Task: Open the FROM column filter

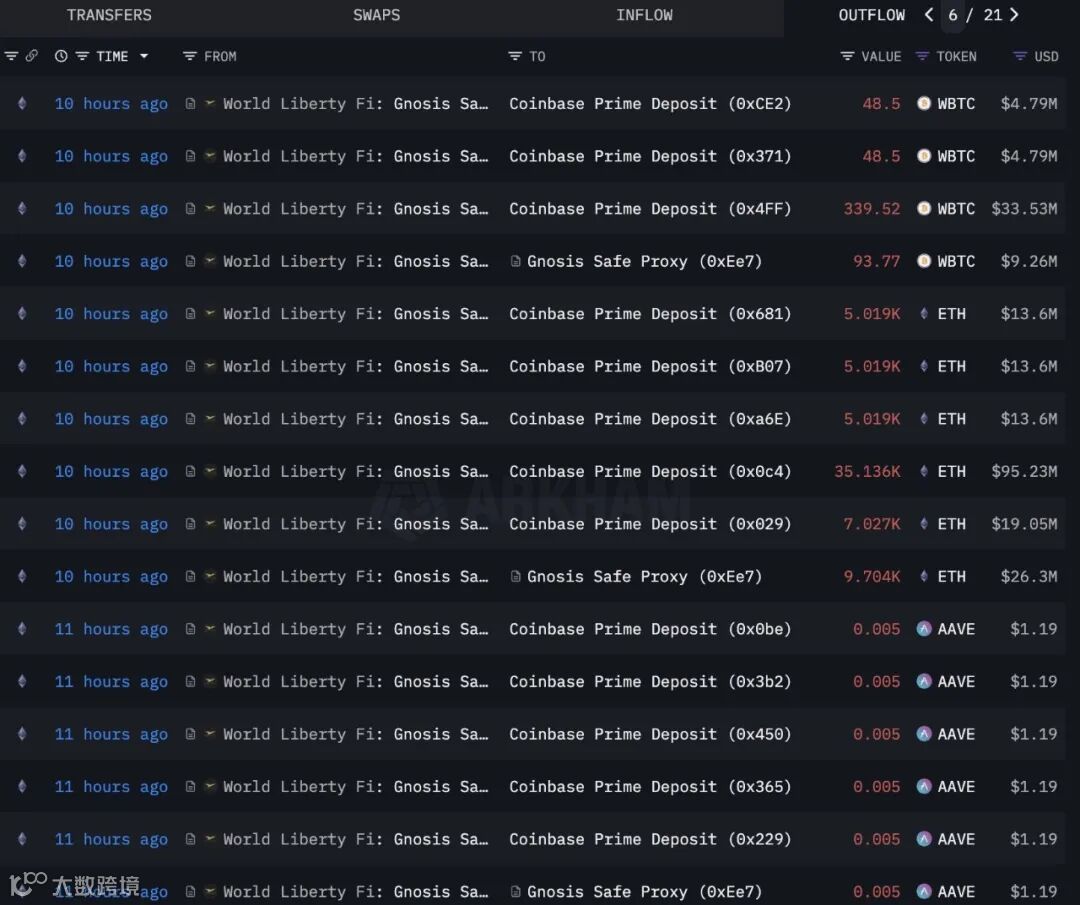Action: (x=189, y=56)
